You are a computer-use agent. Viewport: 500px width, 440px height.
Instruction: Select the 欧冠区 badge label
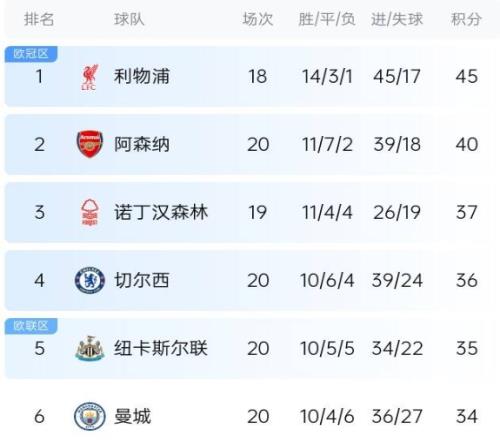tap(31, 54)
